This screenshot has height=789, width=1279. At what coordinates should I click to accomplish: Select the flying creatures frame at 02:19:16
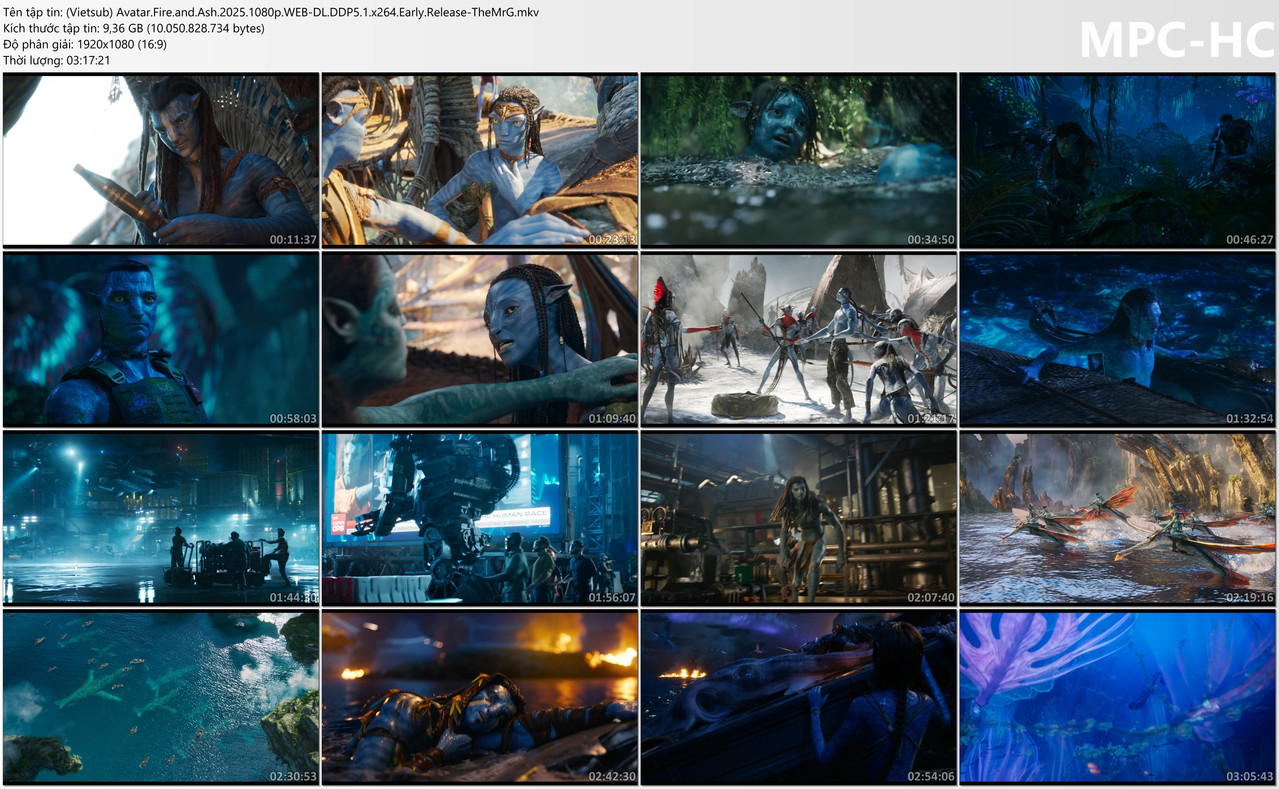[x=1118, y=518]
